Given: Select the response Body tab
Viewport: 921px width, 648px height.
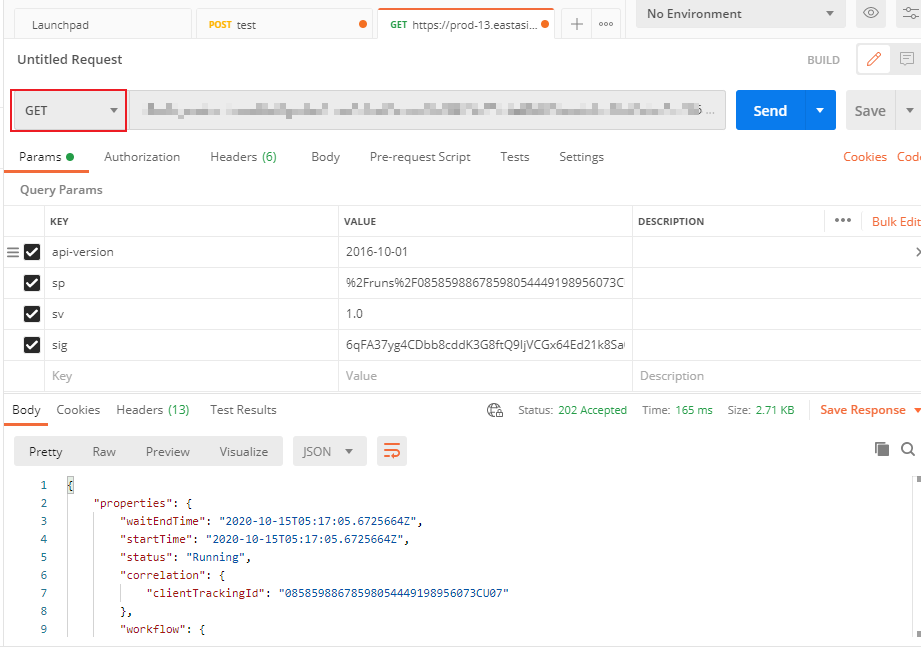Looking at the screenshot, I should (x=26, y=410).
